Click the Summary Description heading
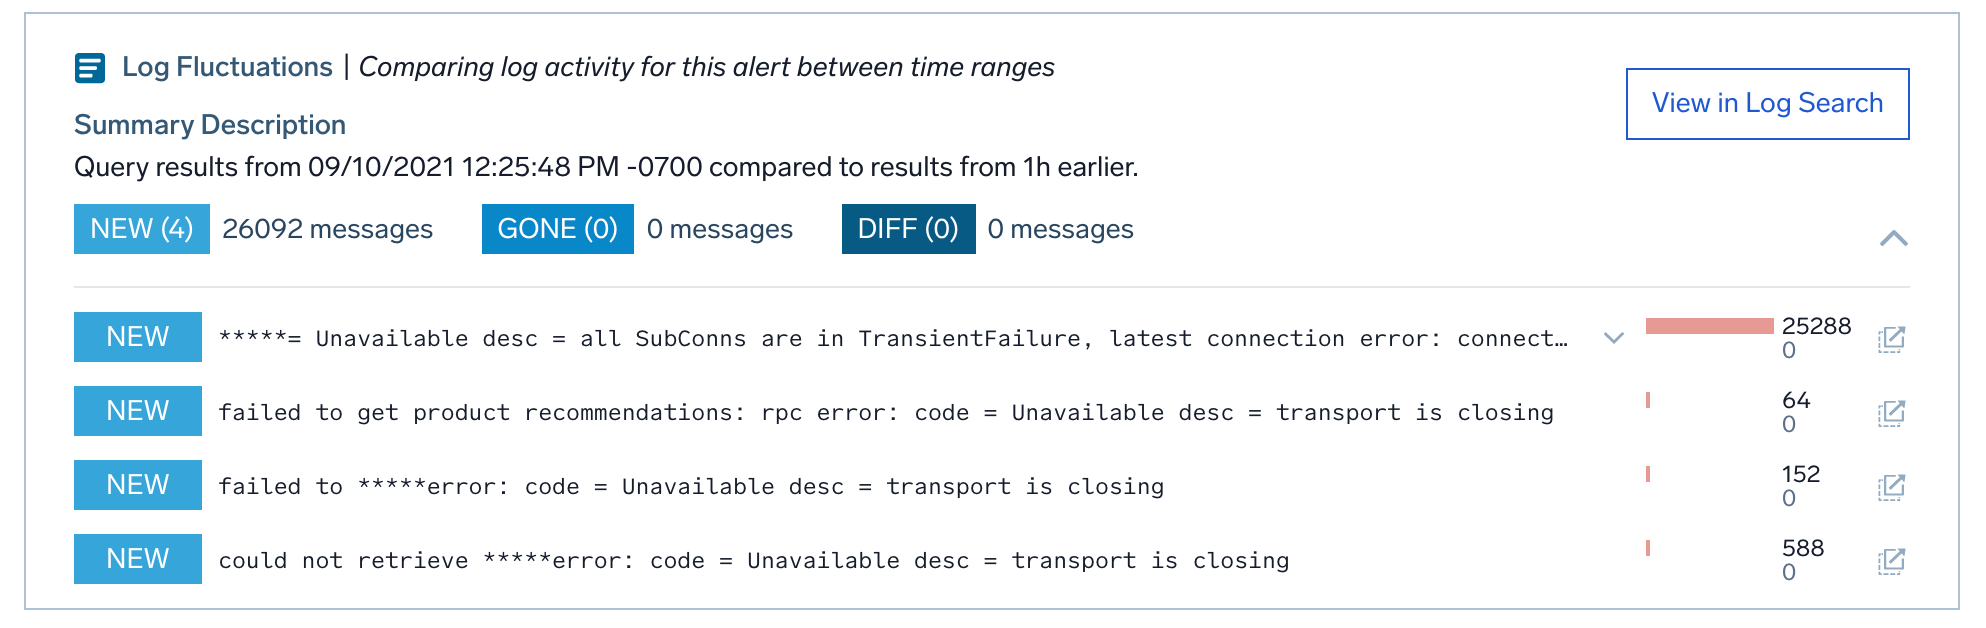Viewport: 1986px width, 628px height. (x=210, y=125)
